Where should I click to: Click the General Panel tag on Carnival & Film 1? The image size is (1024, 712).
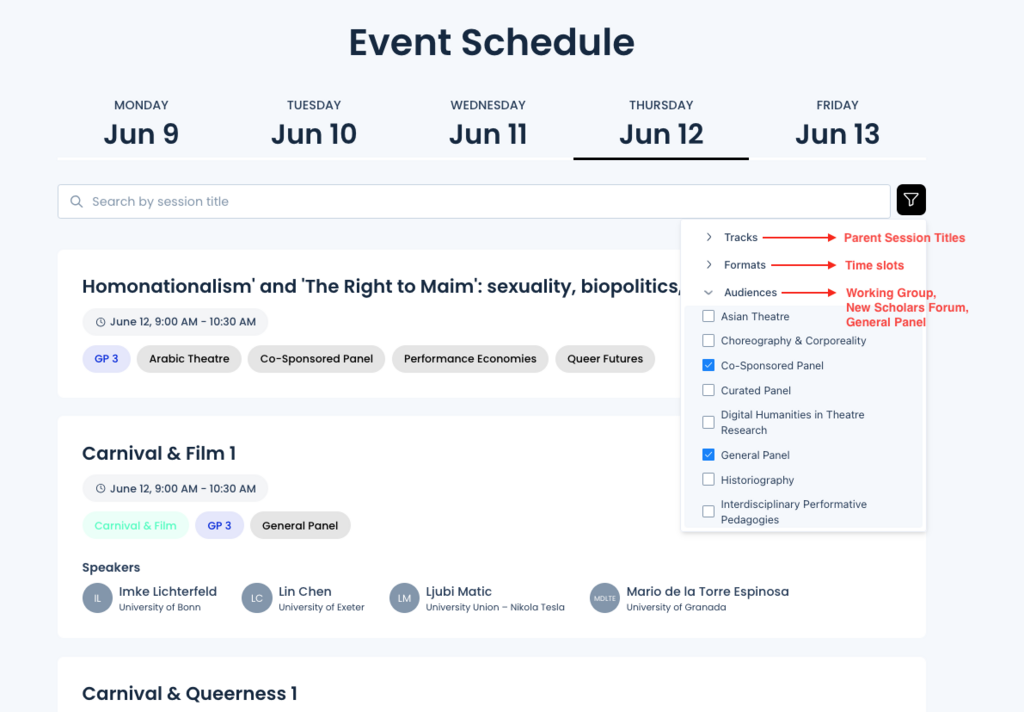click(300, 525)
